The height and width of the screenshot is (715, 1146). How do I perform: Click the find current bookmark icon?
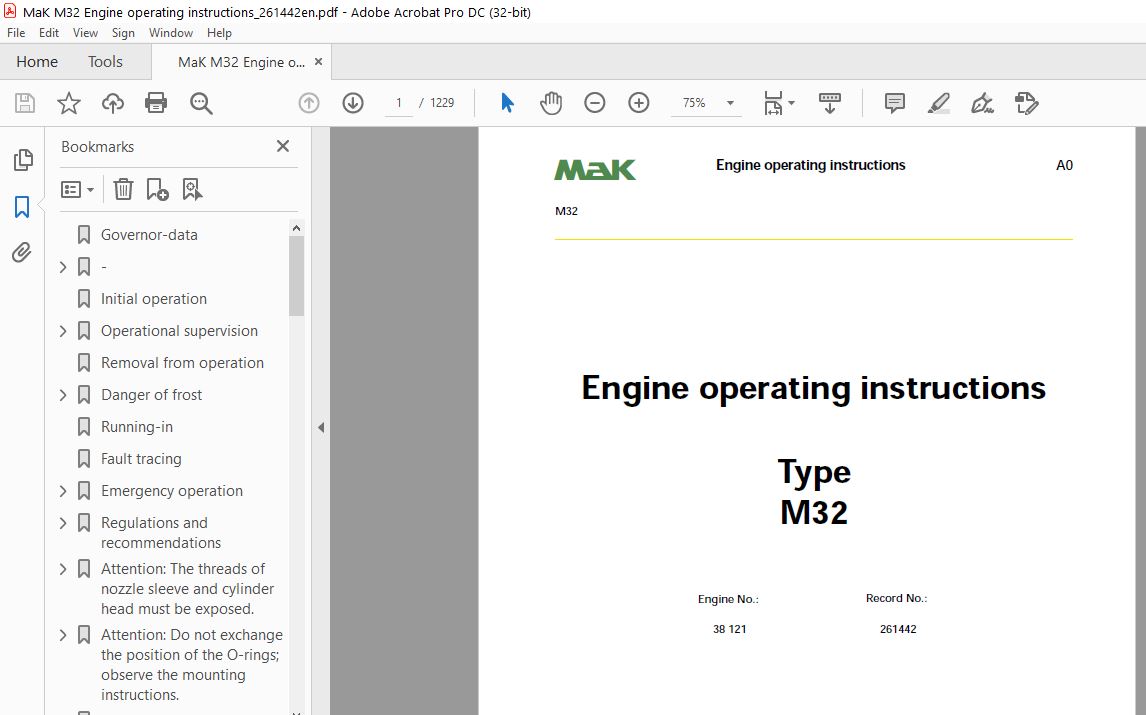pyautogui.click(x=192, y=189)
